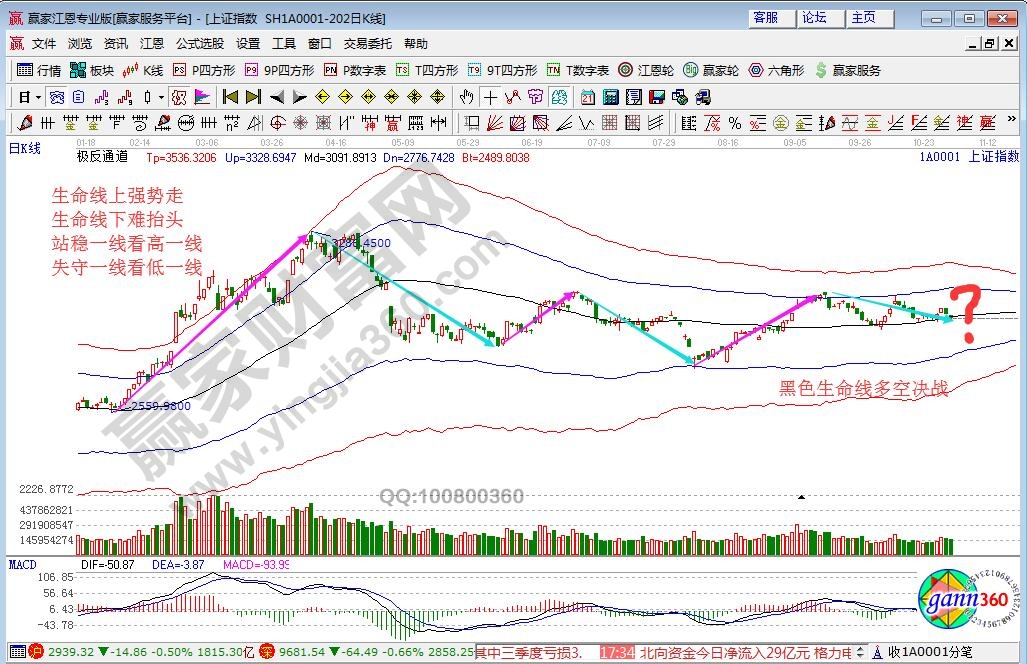The height and width of the screenshot is (664, 1027).
Task: Click the calendar icon showing 21
Action: pos(587,97)
